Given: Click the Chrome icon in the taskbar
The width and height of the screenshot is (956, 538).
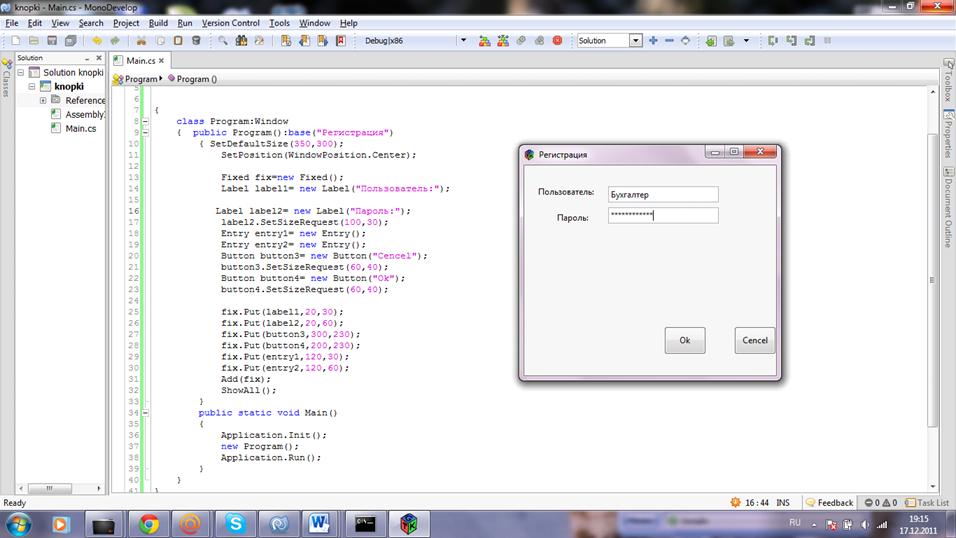Looking at the screenshot, I should pos(148,522).
